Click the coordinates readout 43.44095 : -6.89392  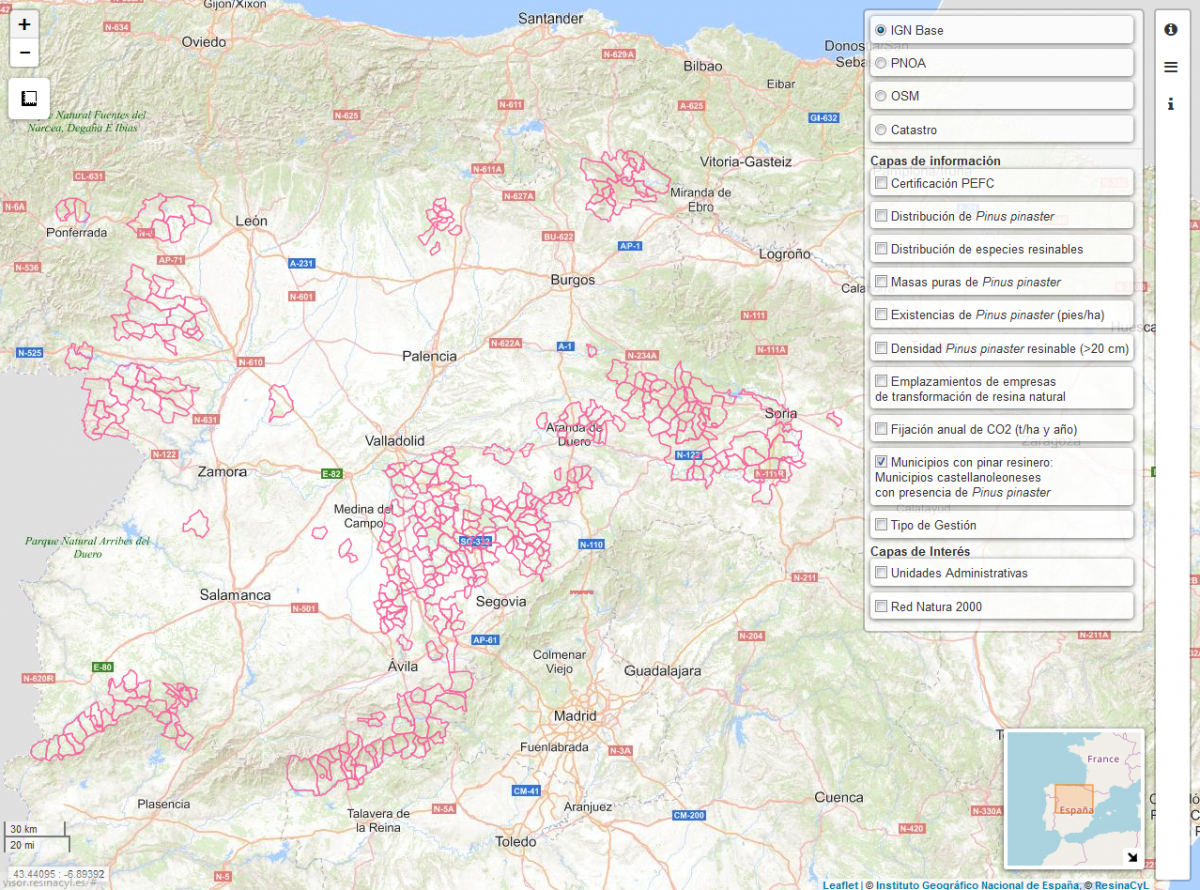click(x=59, y=873)
